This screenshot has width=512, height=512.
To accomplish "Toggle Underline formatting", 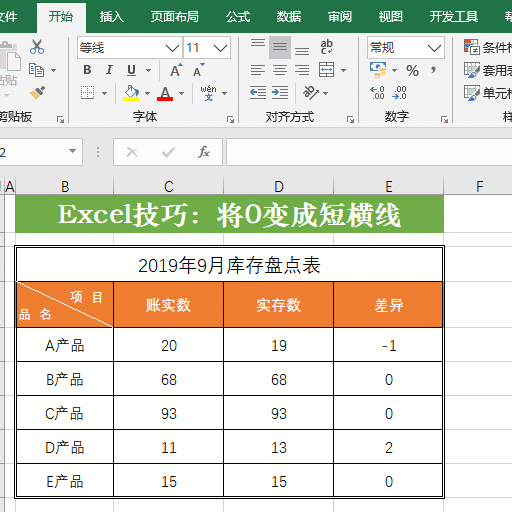I will point(131,70).
